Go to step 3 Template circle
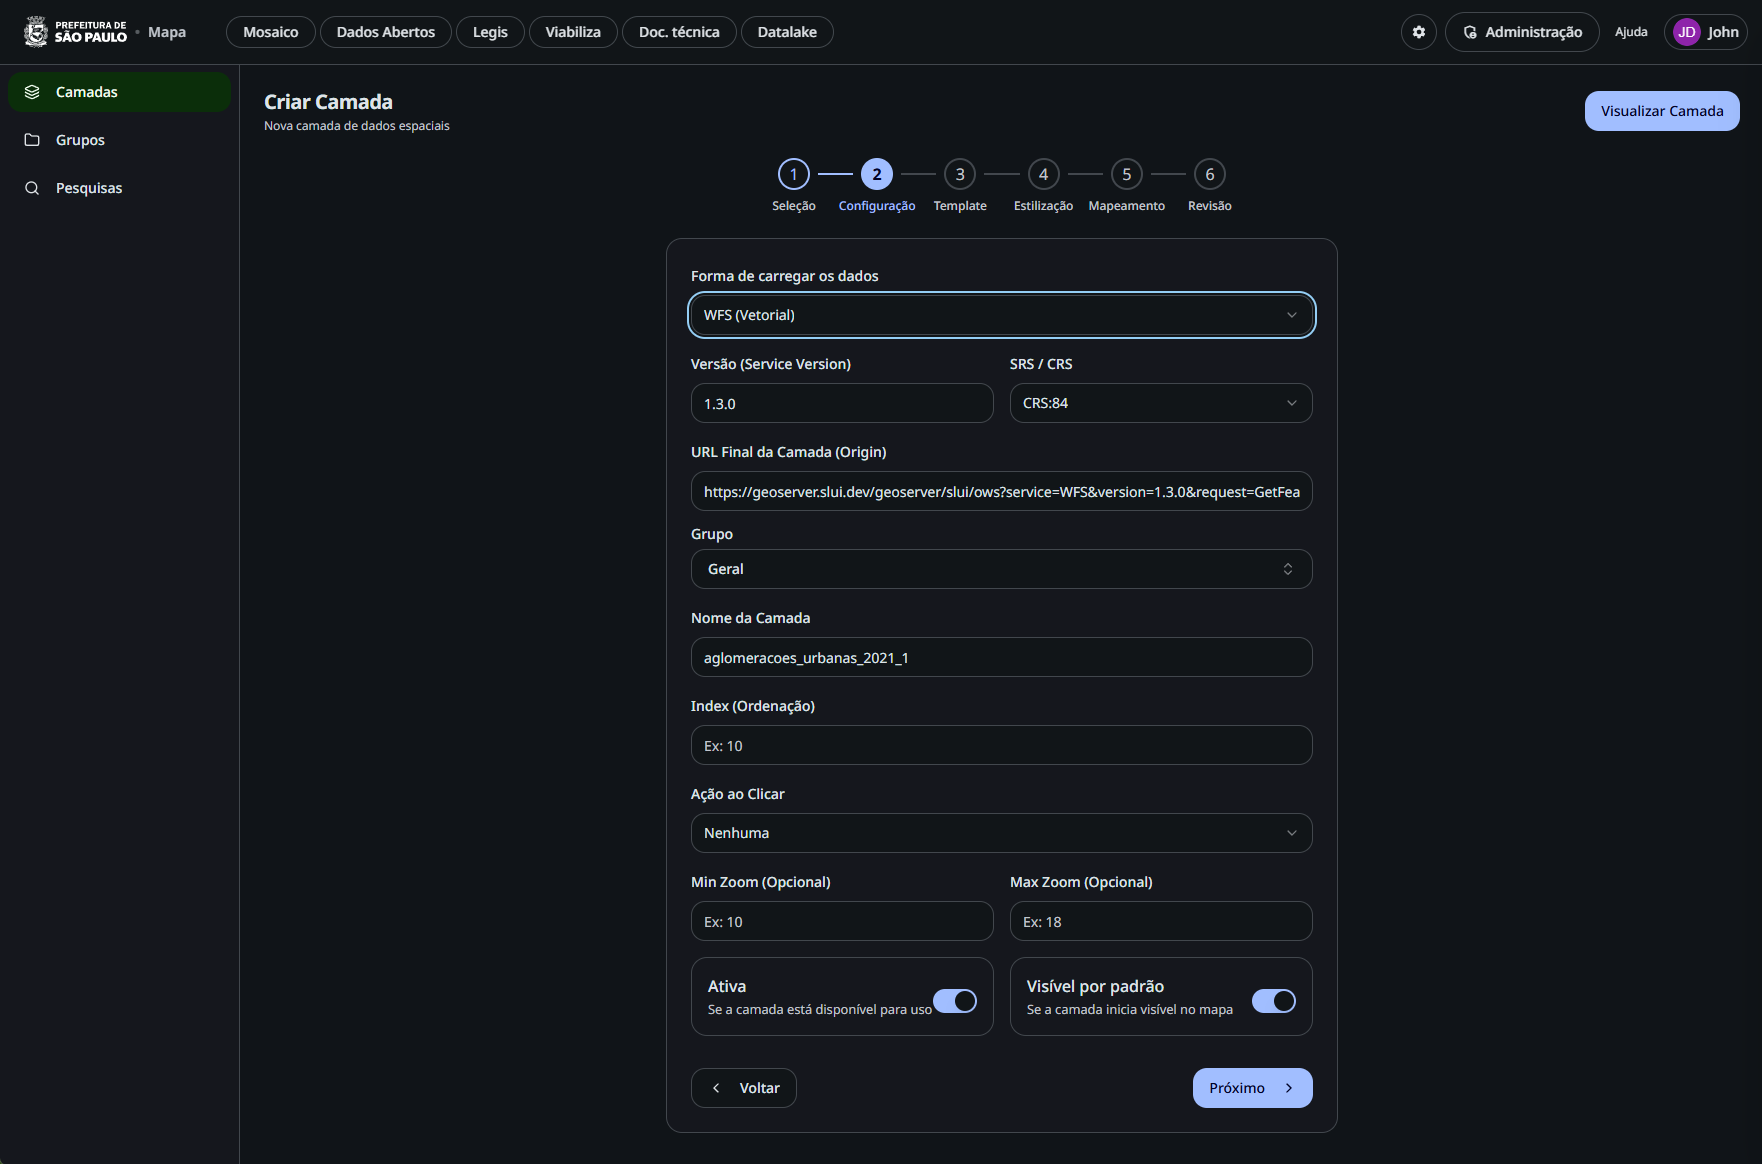 click(x=960, y=174)
